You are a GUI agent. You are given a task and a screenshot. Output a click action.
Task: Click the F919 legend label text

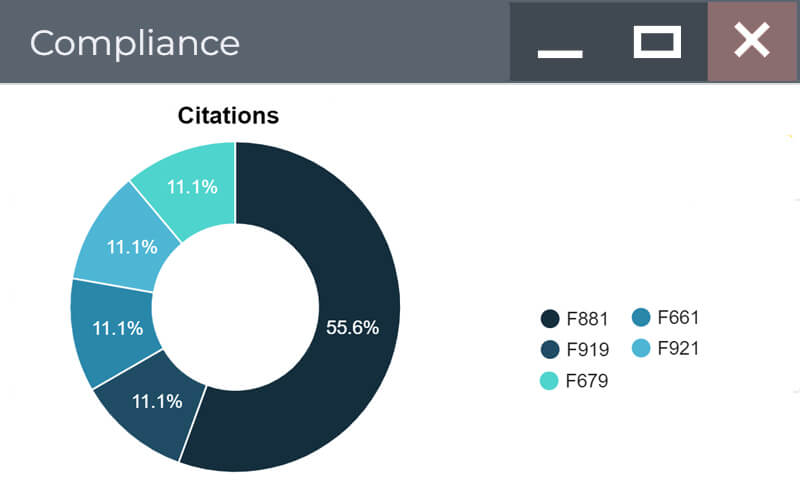tap(587, 349)
